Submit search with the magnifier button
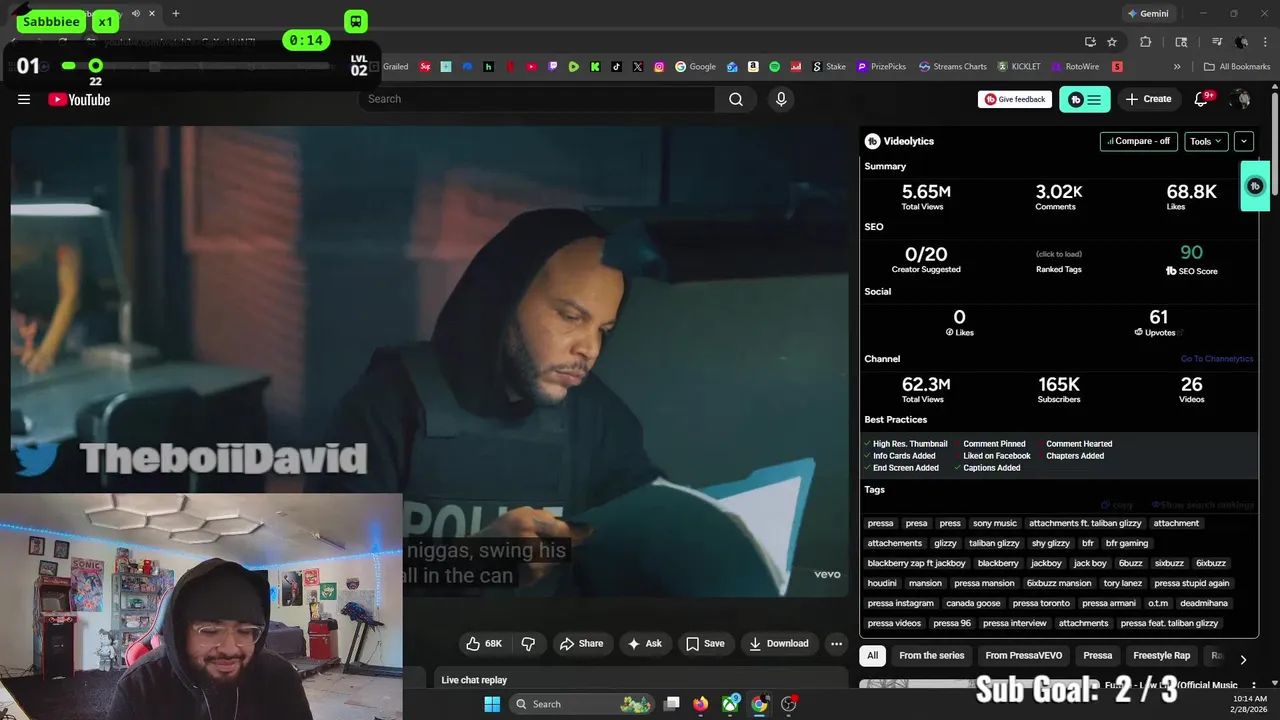This screenshot has height=720, width=1280. (x=736, y=99)
